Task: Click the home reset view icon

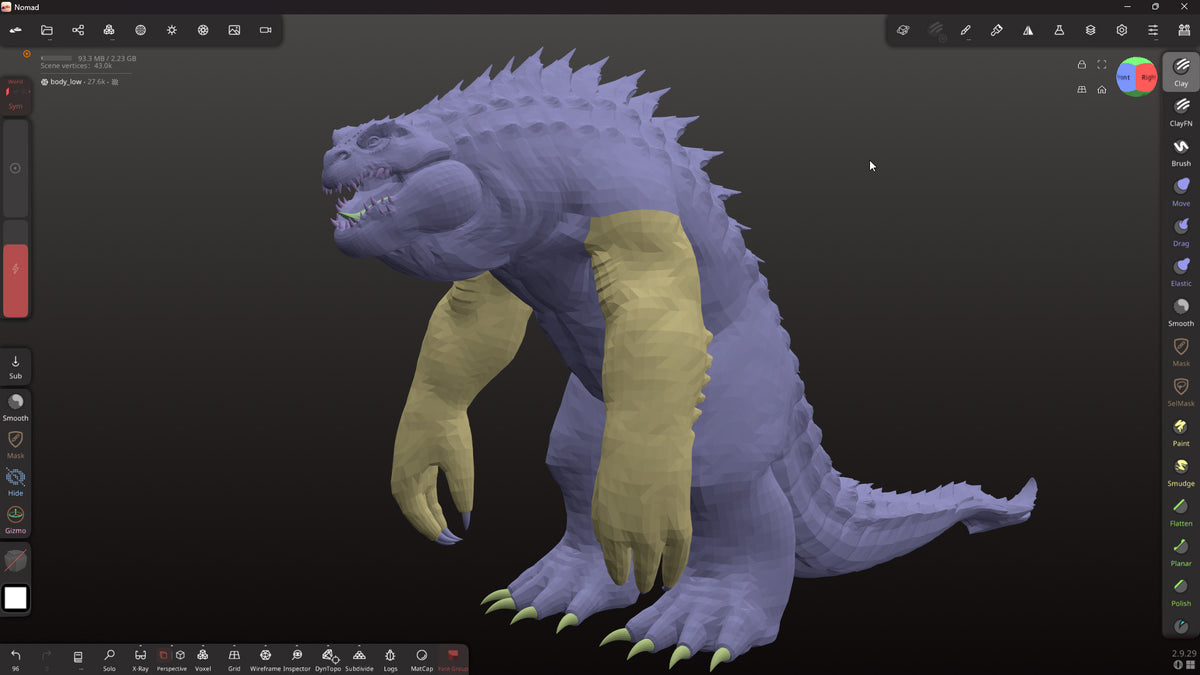Action: pyautogui.click(x=1101, y=89)
